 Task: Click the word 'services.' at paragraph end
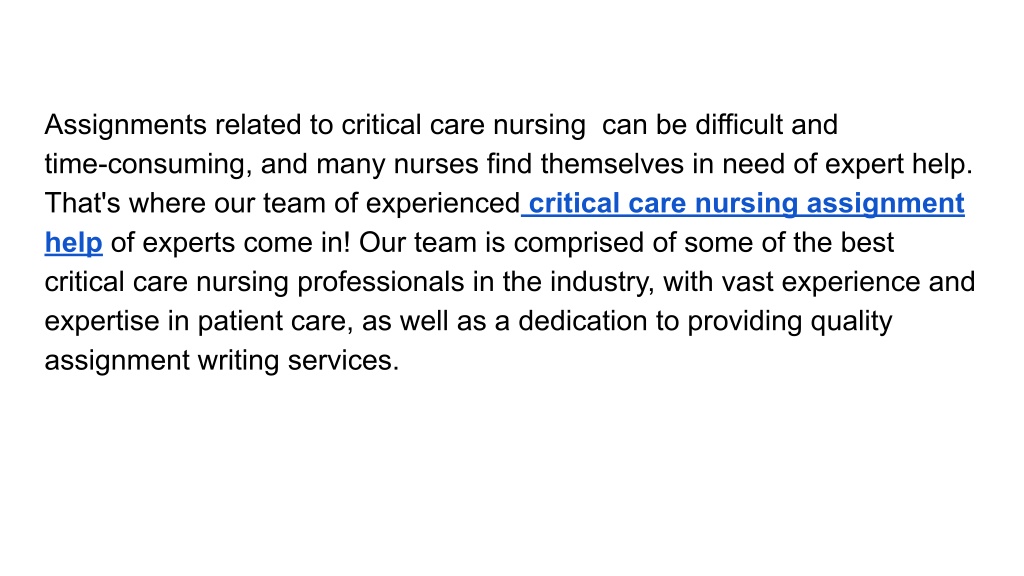(343, 360)
